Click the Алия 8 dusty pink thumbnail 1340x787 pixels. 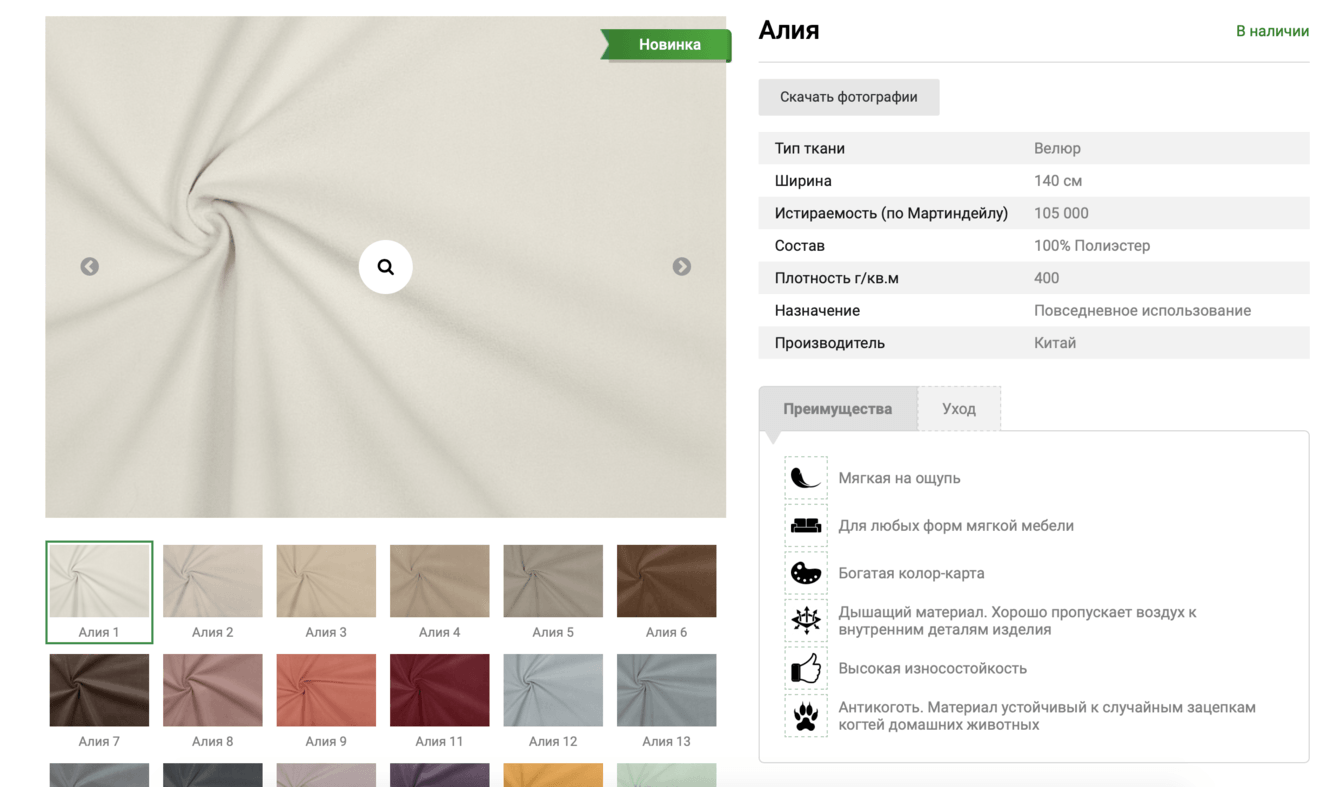[213, 690]
